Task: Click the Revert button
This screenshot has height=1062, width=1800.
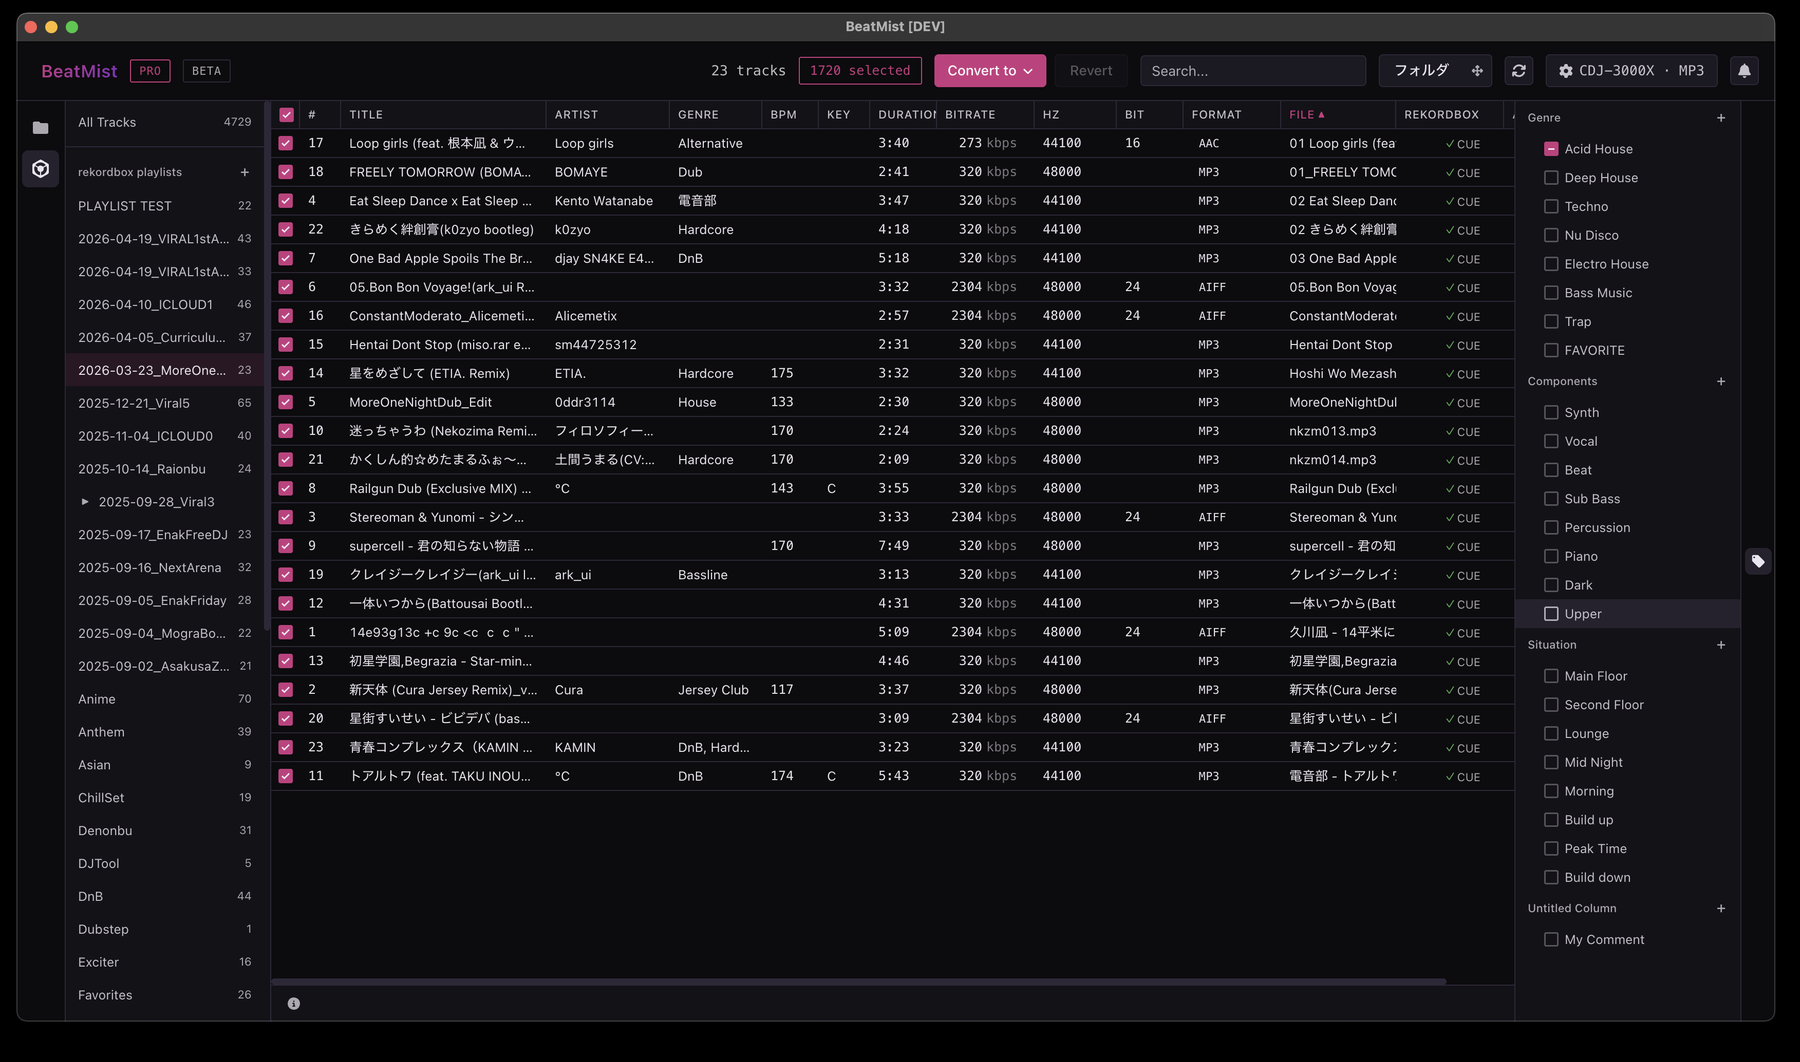Action: point(1091,71)
